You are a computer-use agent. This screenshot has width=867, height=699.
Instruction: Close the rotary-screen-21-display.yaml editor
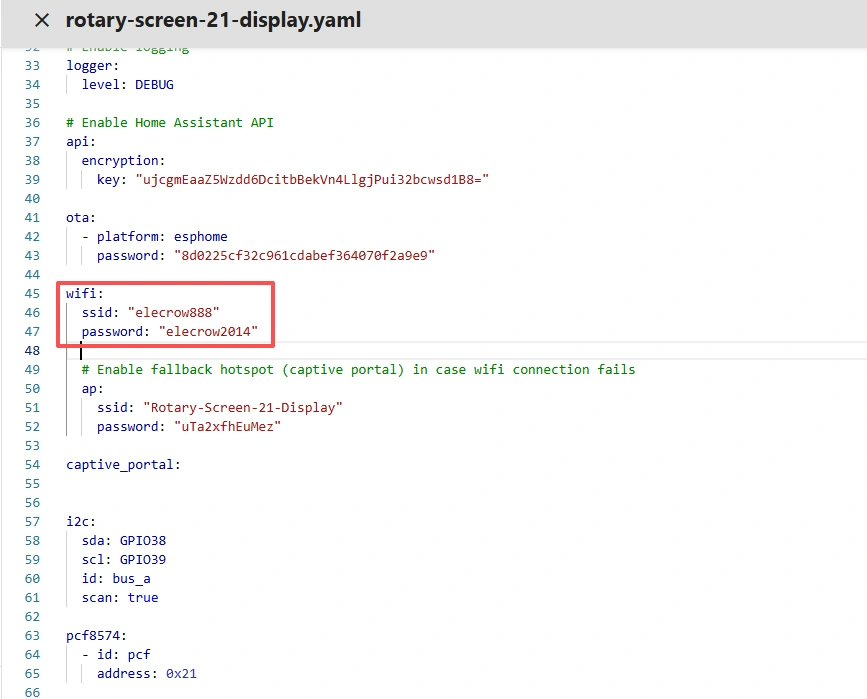tap(41, 20)
